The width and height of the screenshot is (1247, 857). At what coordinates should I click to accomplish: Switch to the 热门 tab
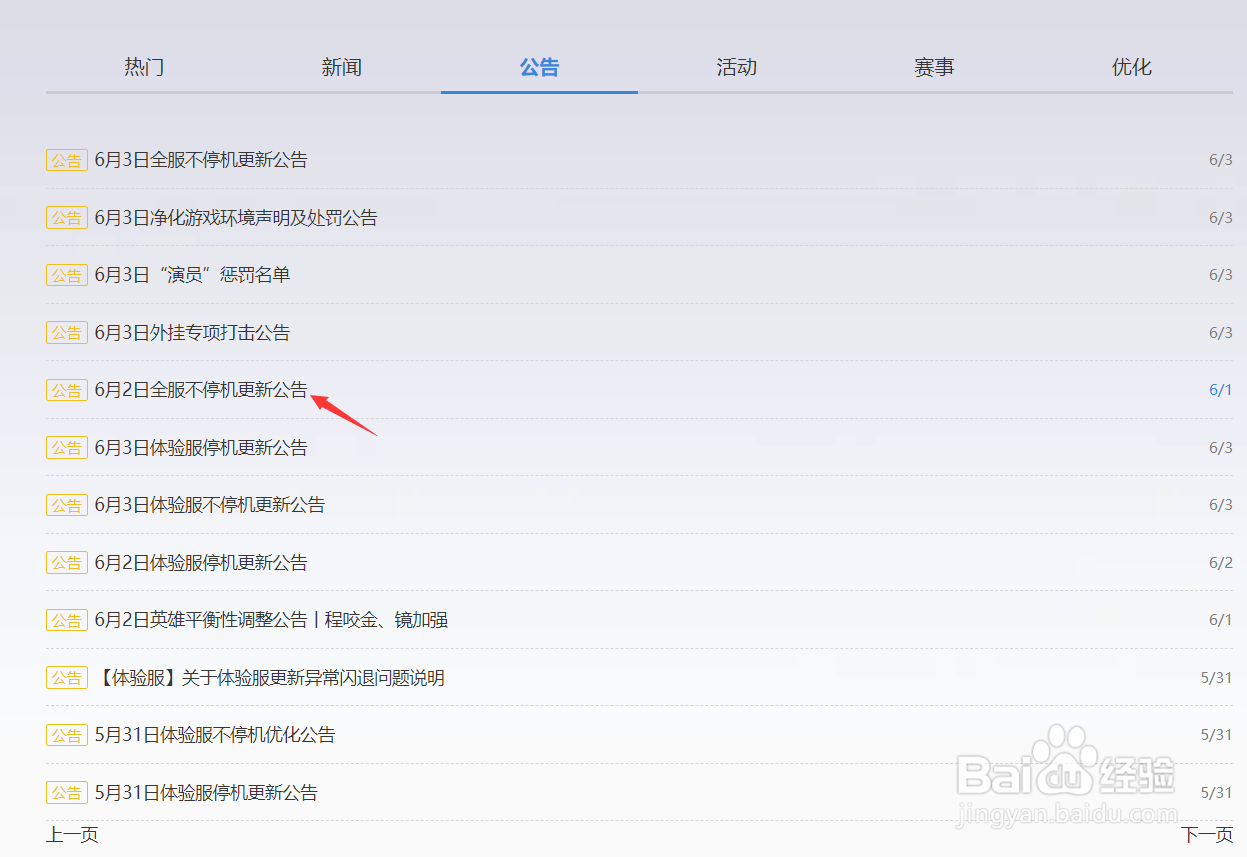(143, 67)
